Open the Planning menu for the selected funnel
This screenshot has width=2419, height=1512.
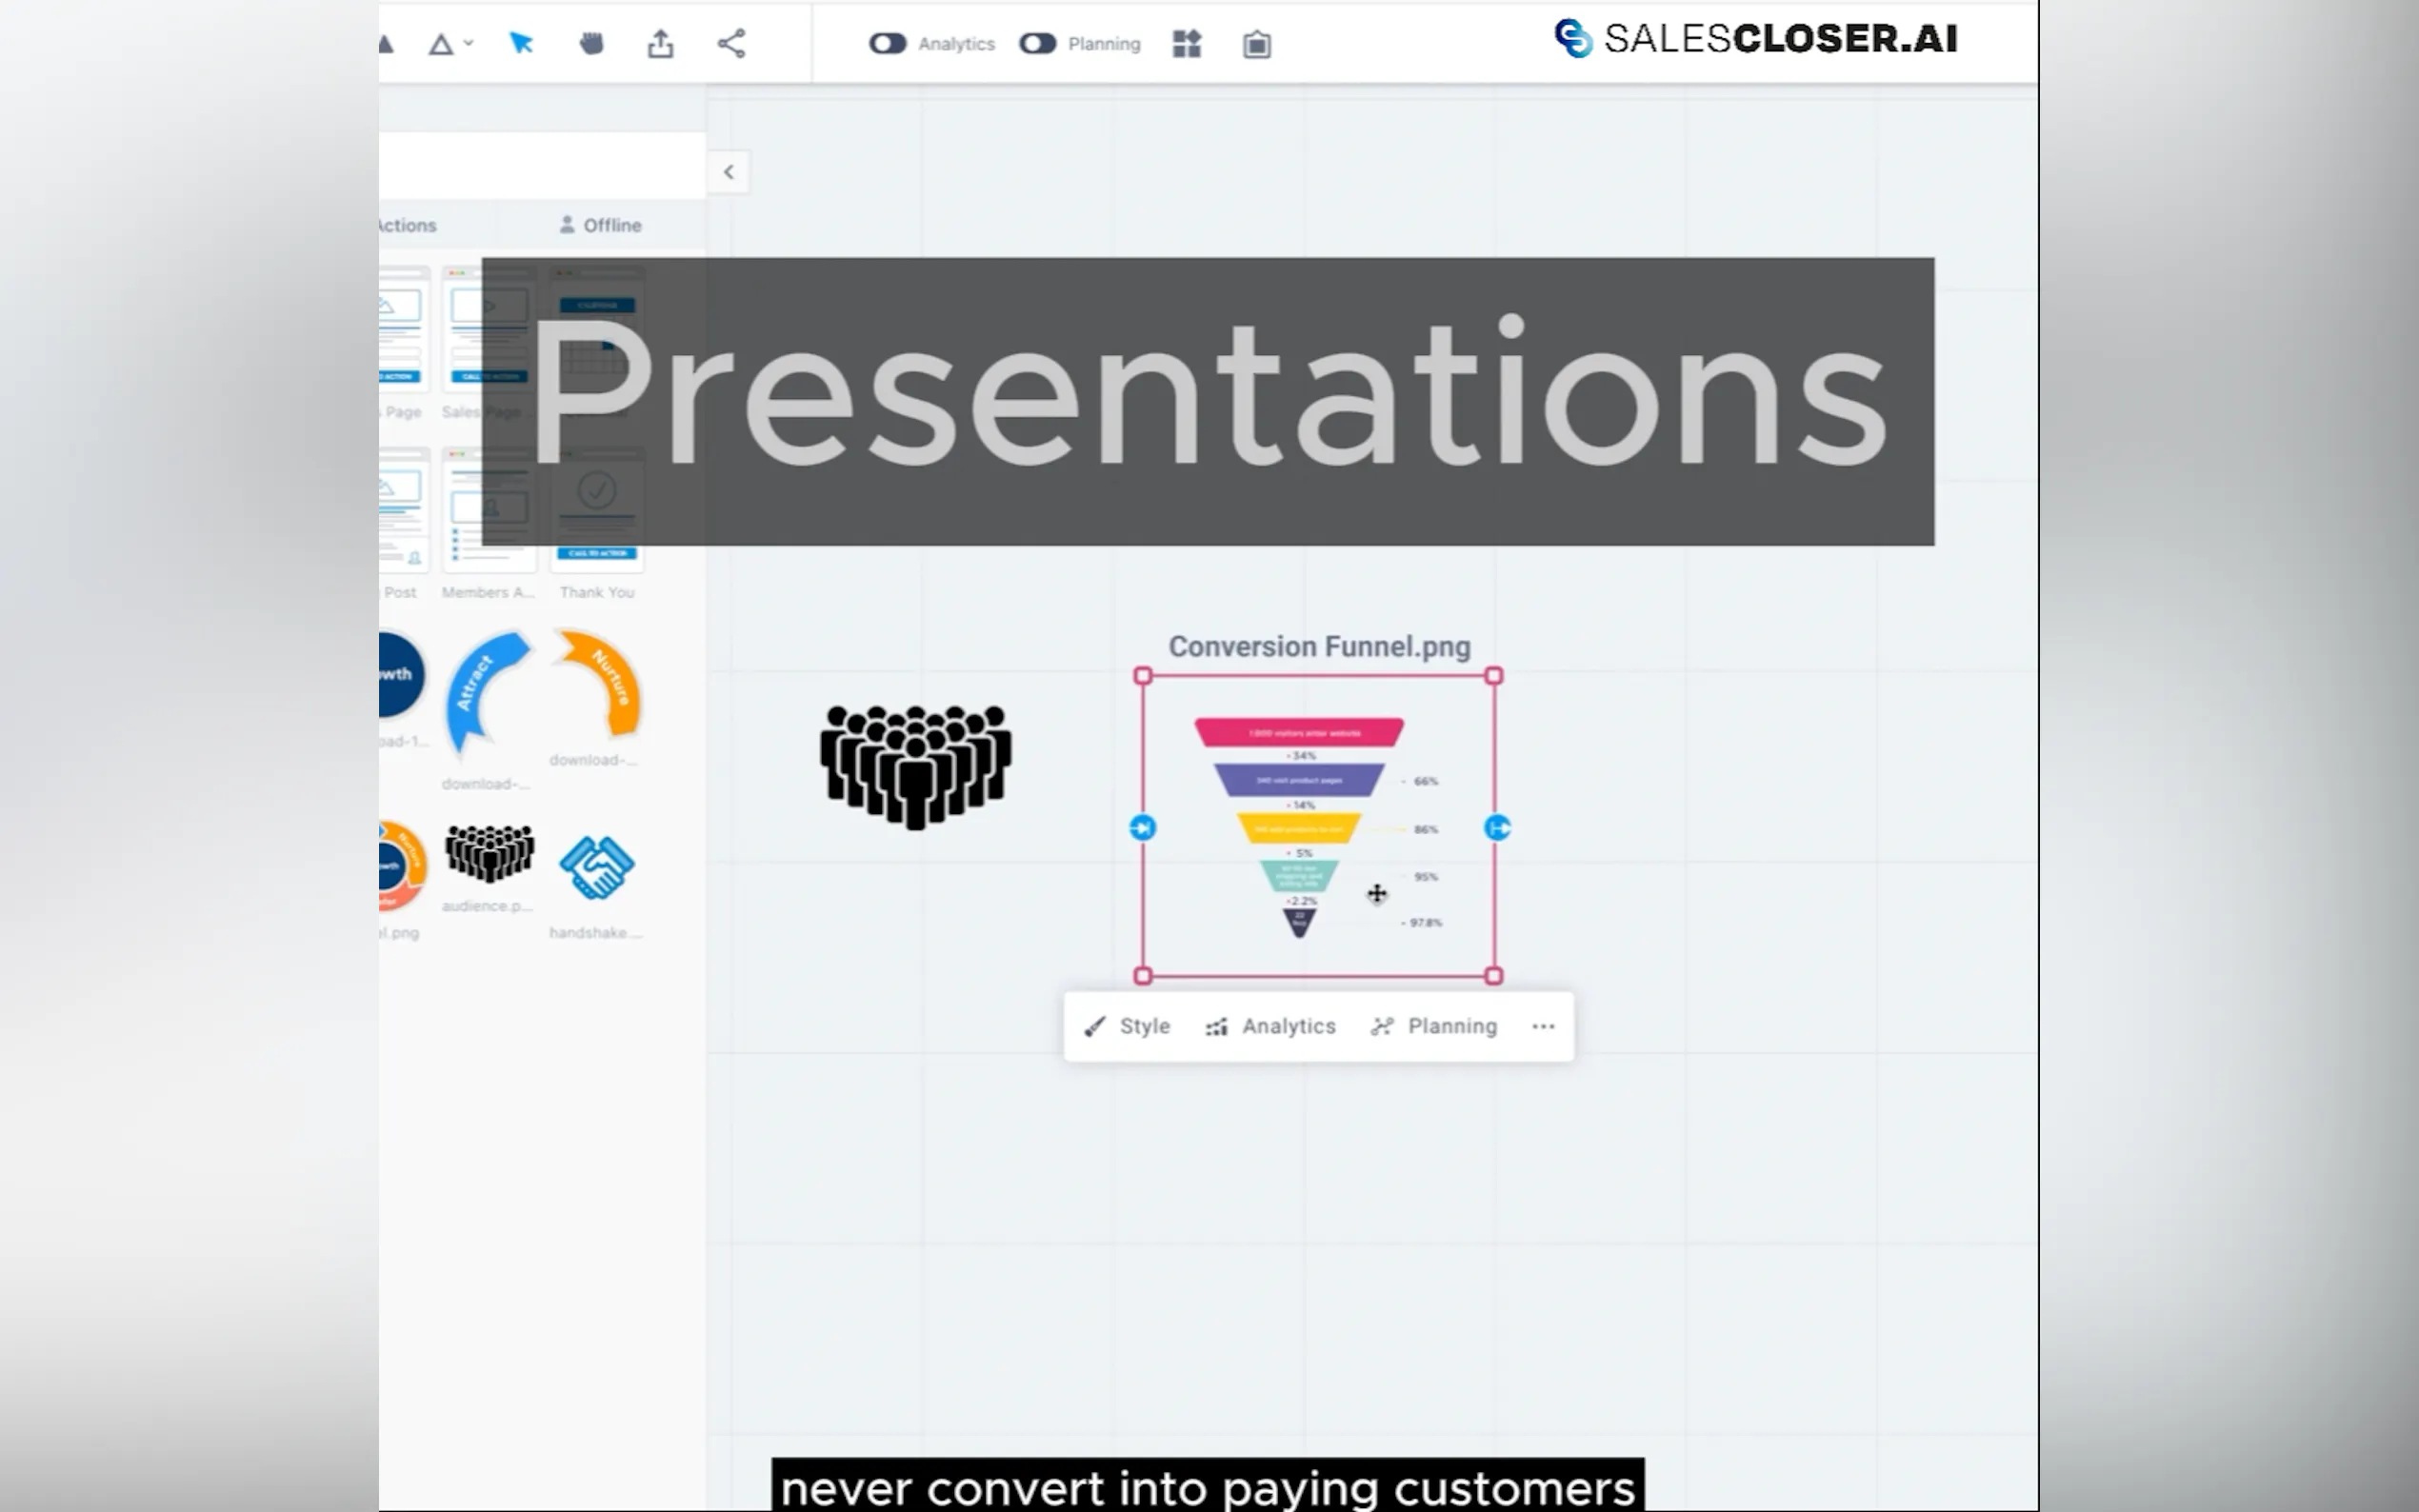point(1433,1026)
